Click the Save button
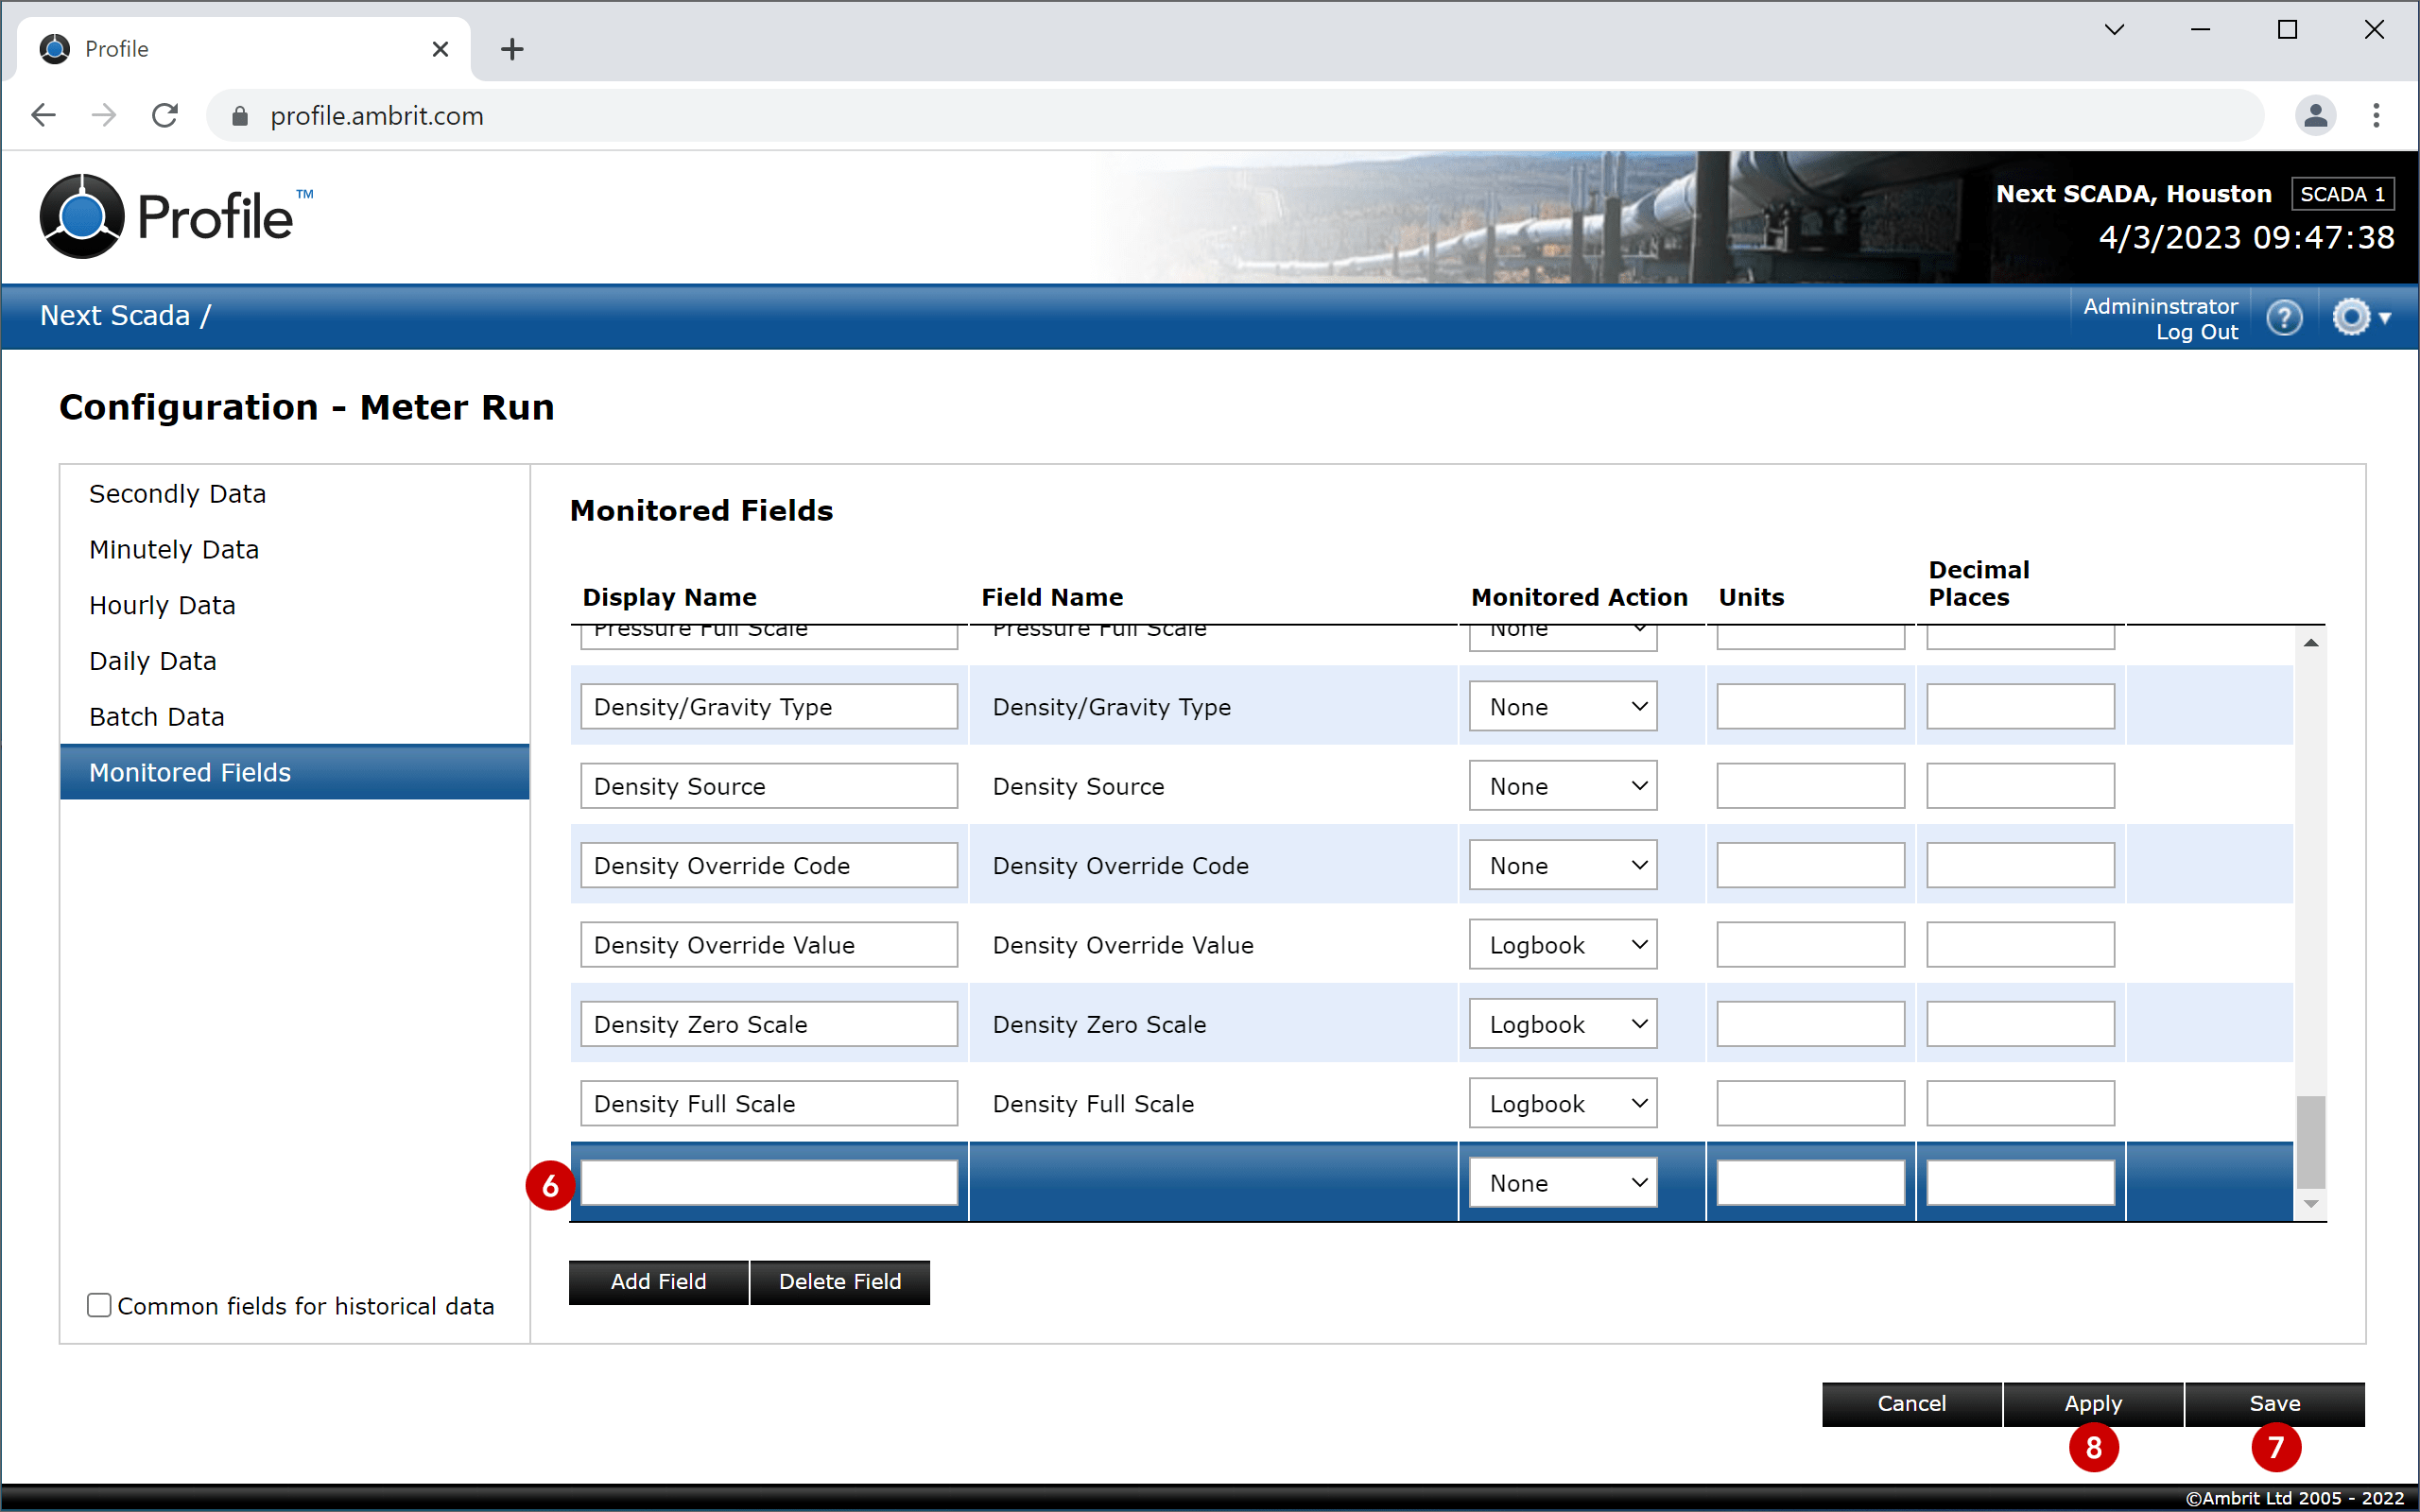2420x1512 pixels. pyautogui.click(x=2275, y=1404)
